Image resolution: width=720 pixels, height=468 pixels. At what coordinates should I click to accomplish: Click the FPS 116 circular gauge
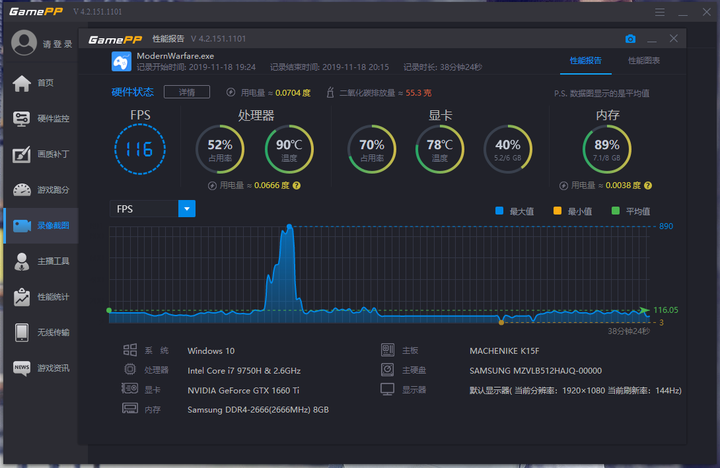(140, 149)
